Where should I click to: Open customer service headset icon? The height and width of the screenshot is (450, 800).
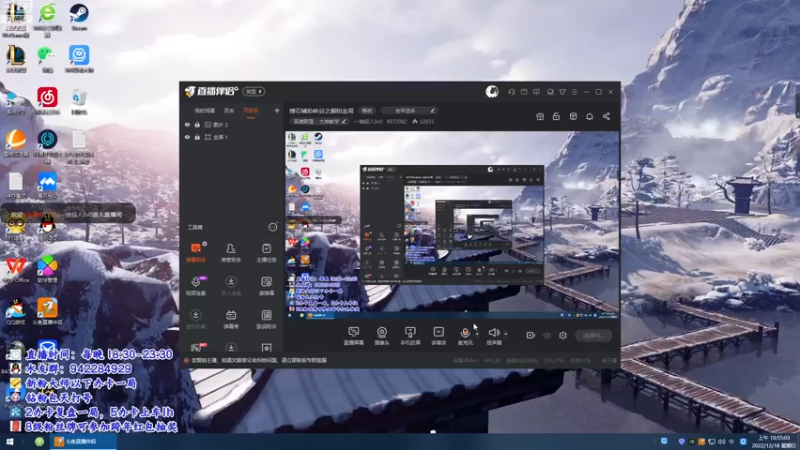click(x=511, y=92)
